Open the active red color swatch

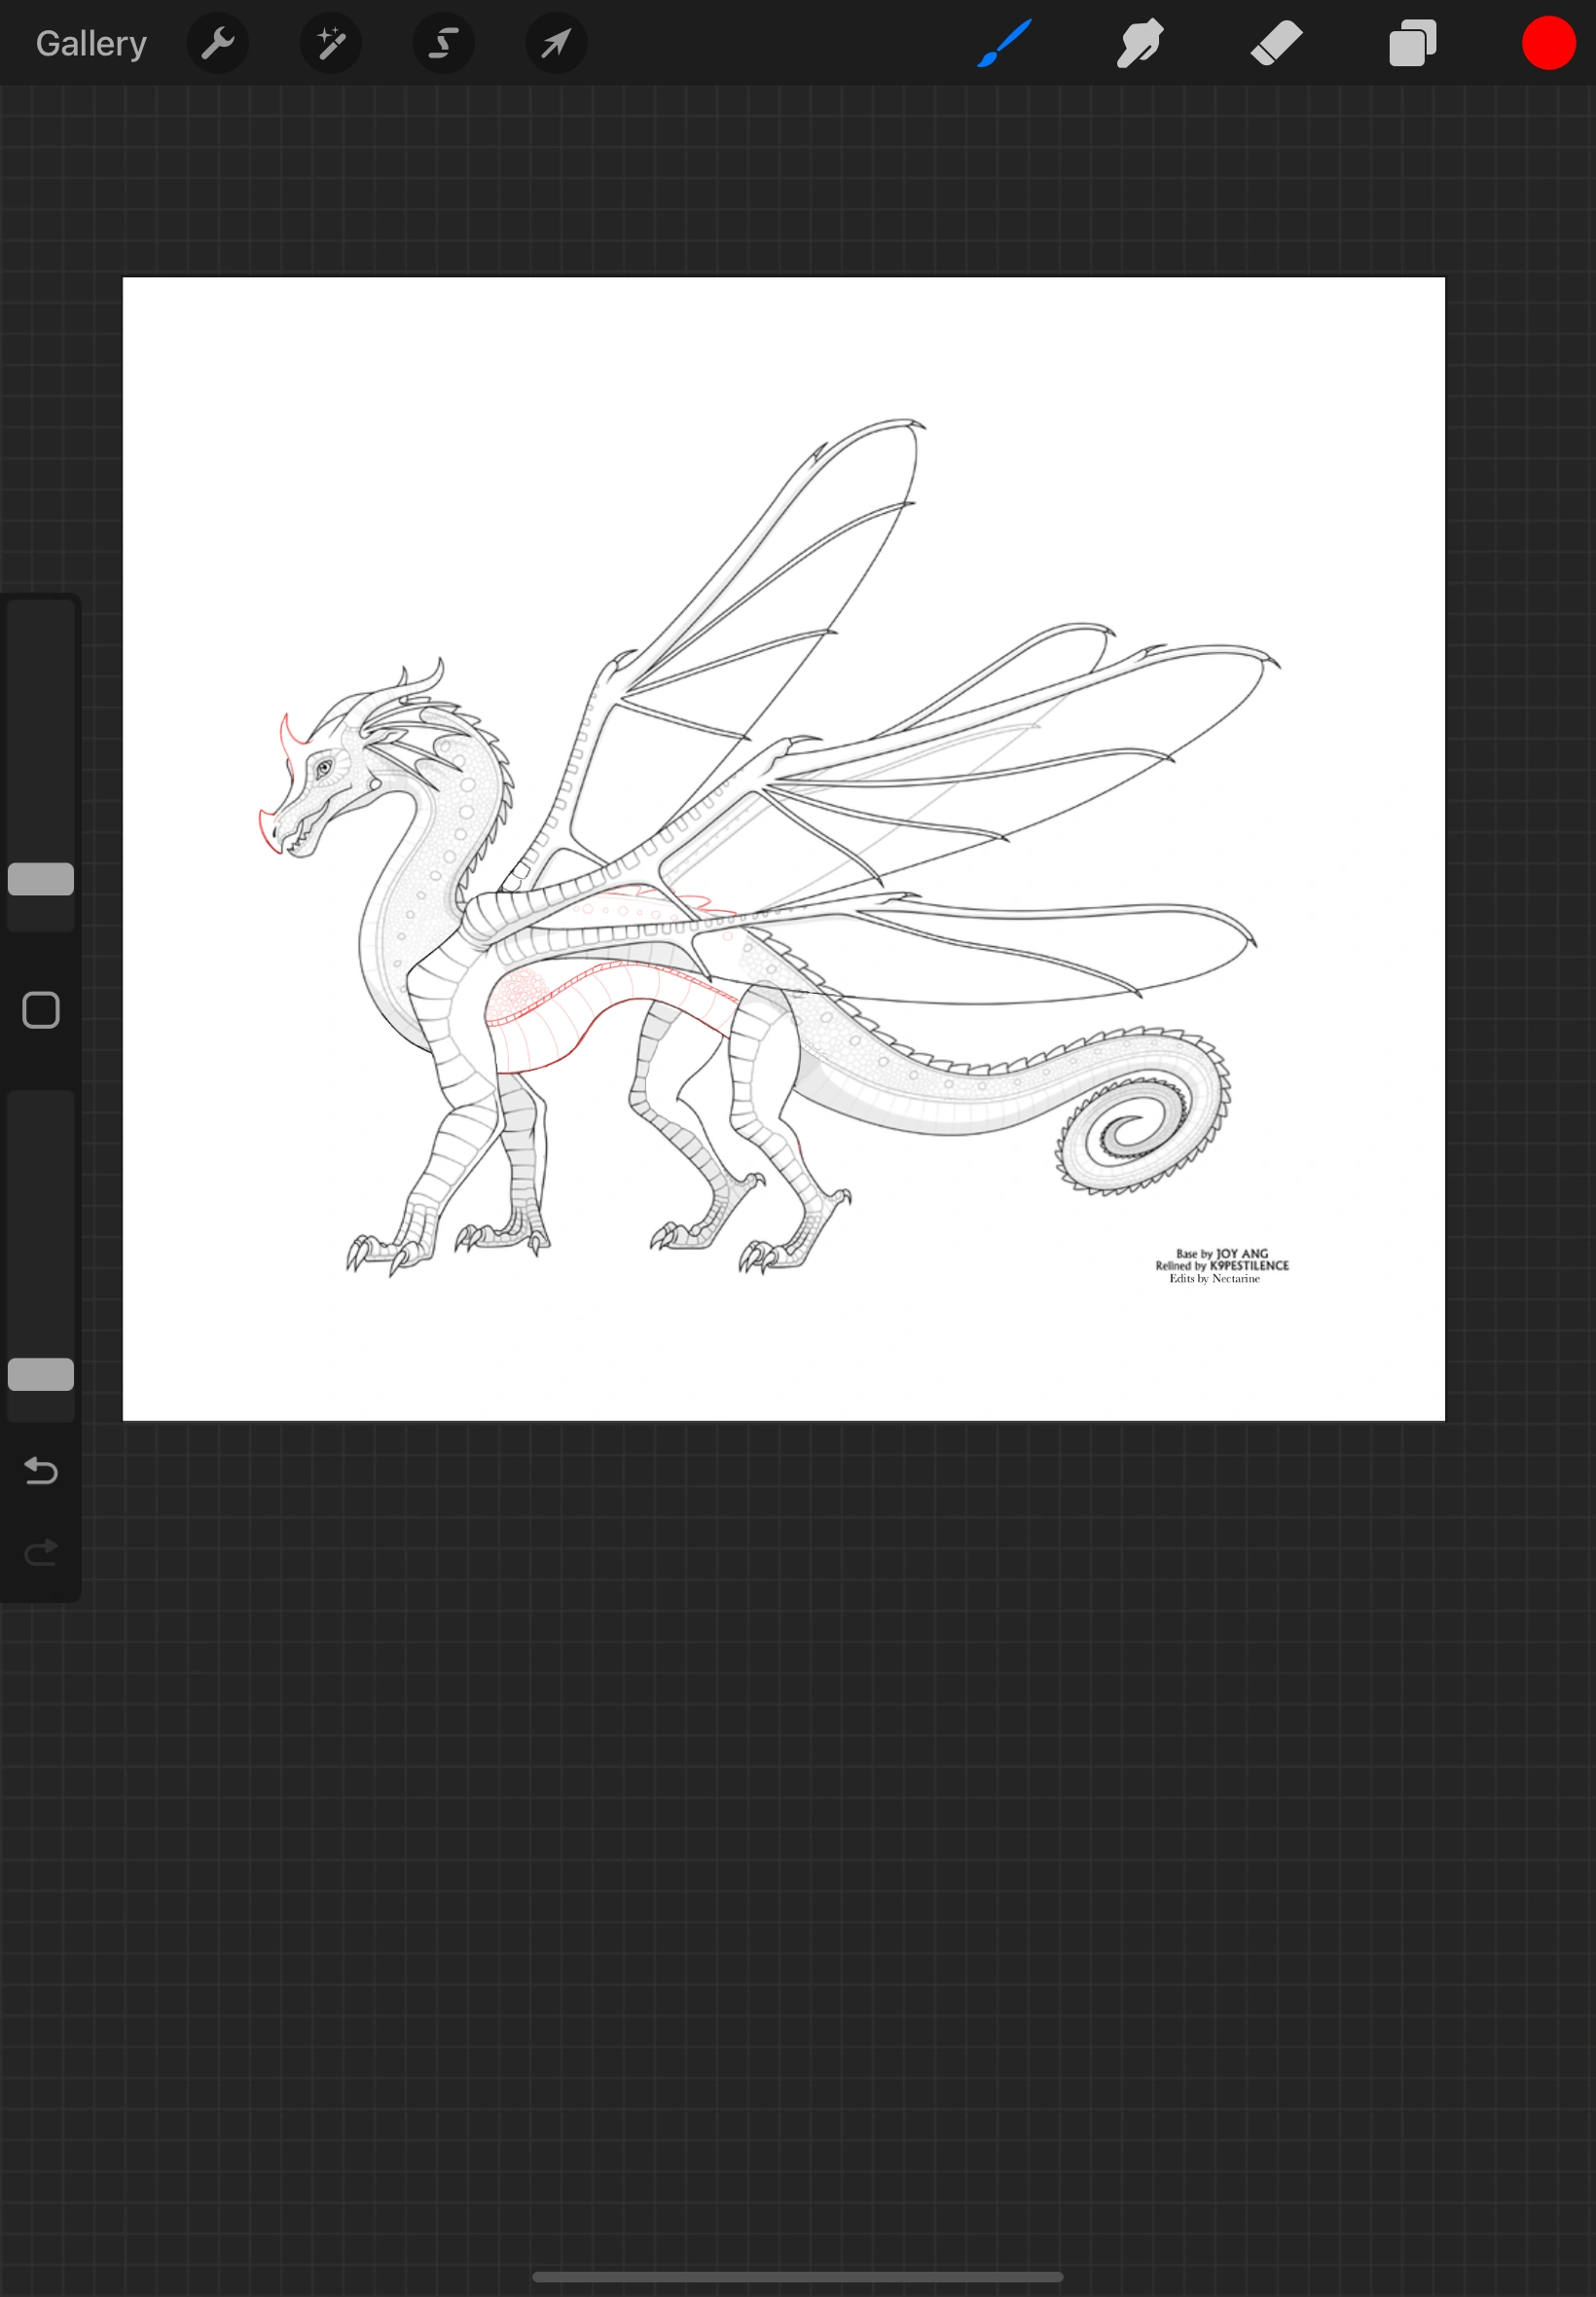tap(1548, 43)
